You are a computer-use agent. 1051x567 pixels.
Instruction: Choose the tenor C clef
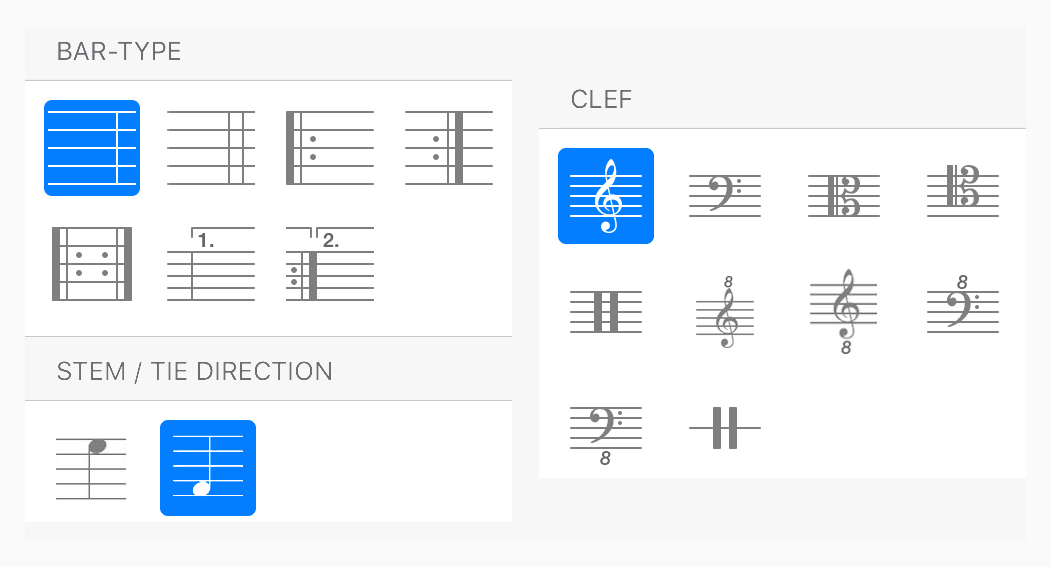[x=963, y=191]
